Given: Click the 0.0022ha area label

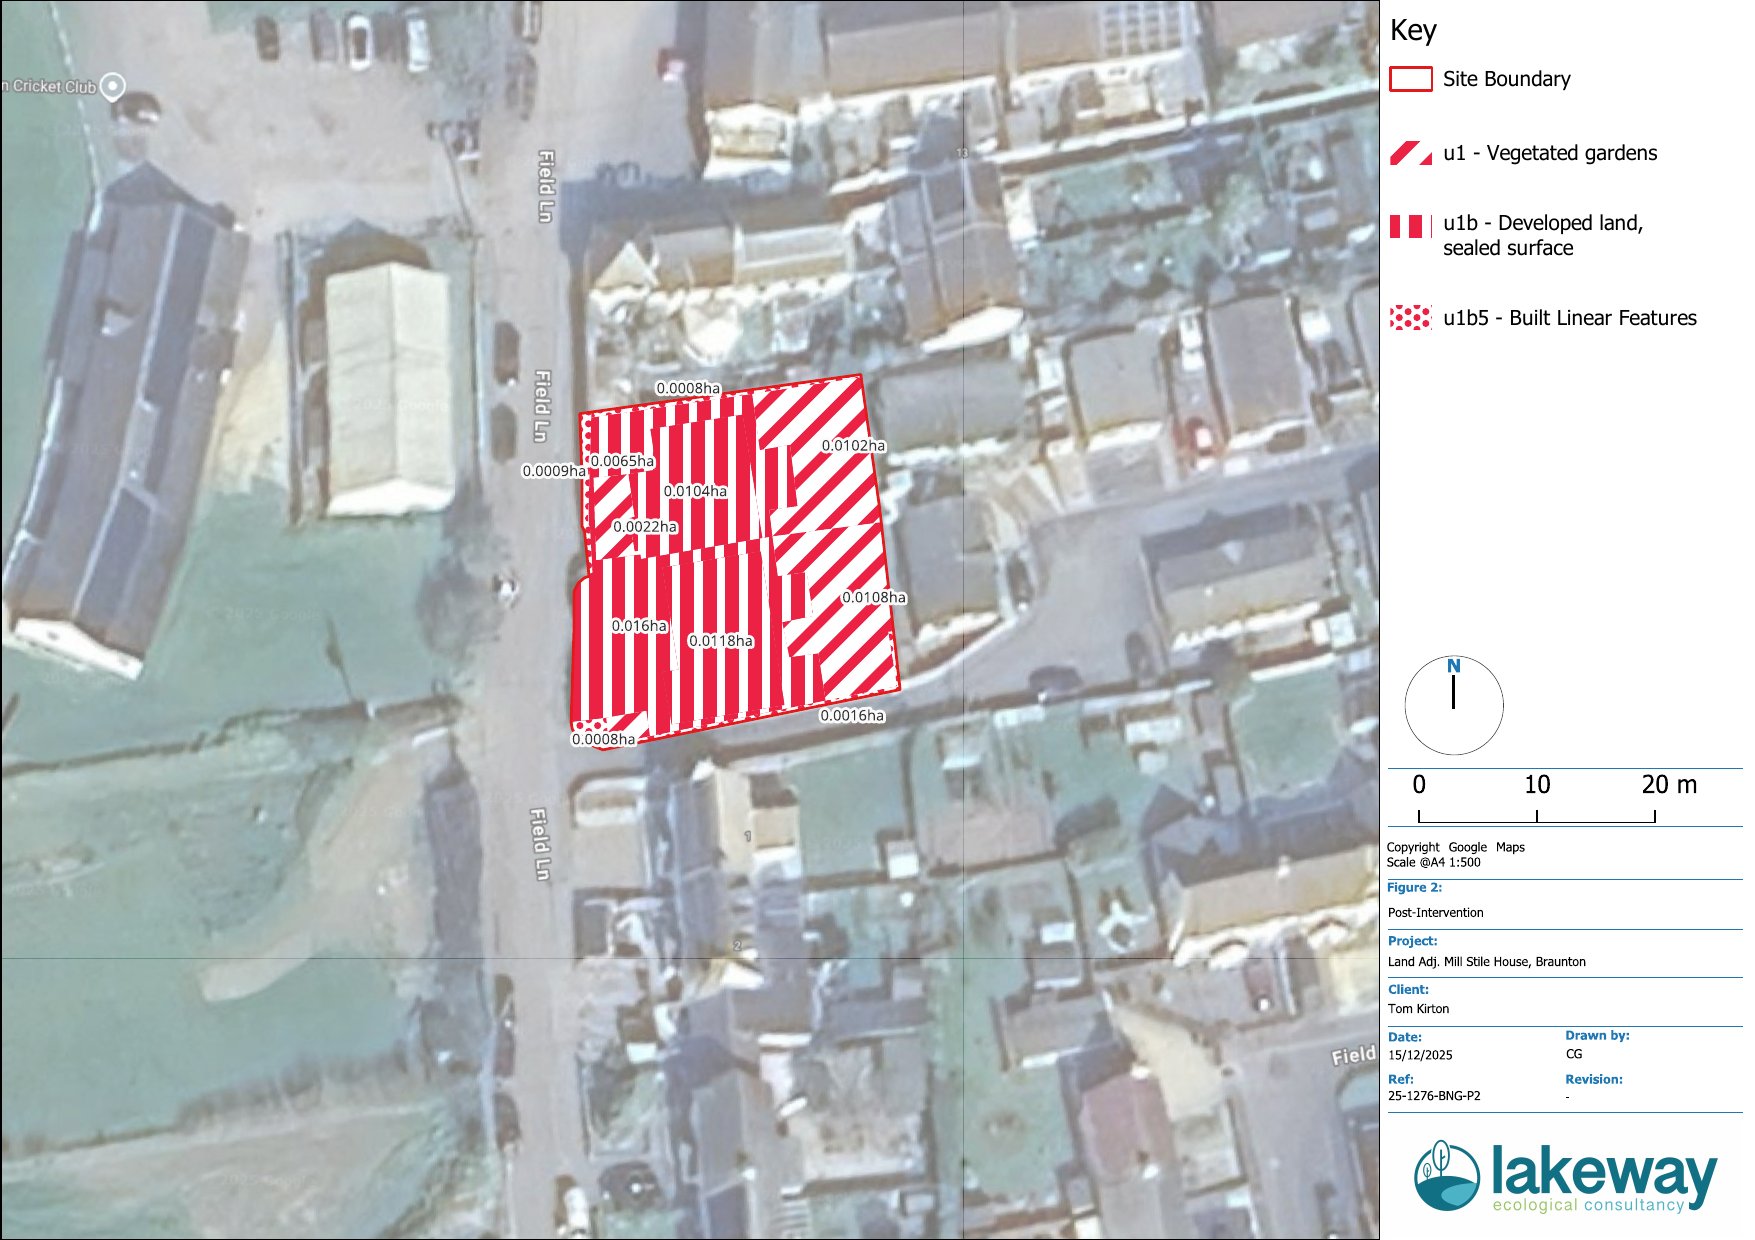Looking at the screenshot, I should point(645,526).
